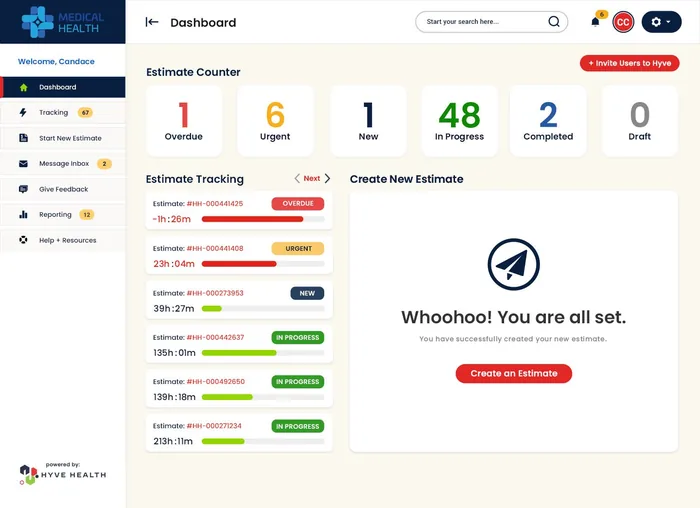Screen dimensions: 700x508
Task: Click the Reporting bar chart icon
Action: (24, 215)
